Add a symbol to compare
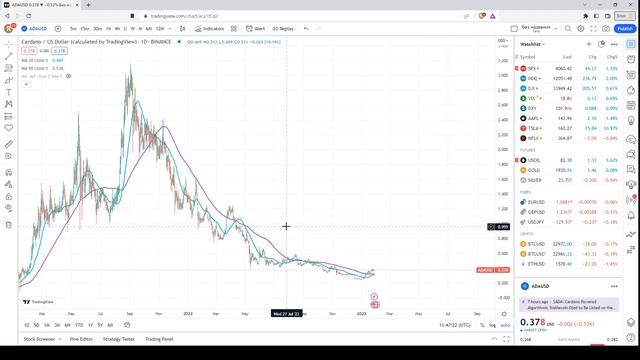 (58, 29)
